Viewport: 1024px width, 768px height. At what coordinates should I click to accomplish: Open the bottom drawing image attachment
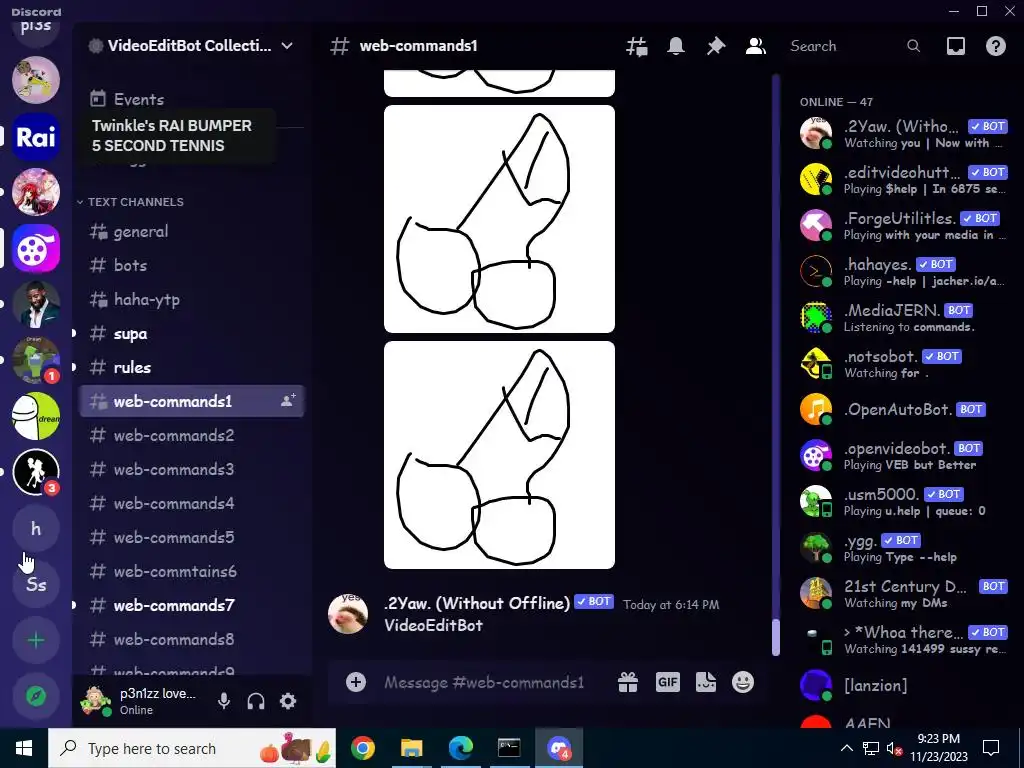[x=500, y=455]
